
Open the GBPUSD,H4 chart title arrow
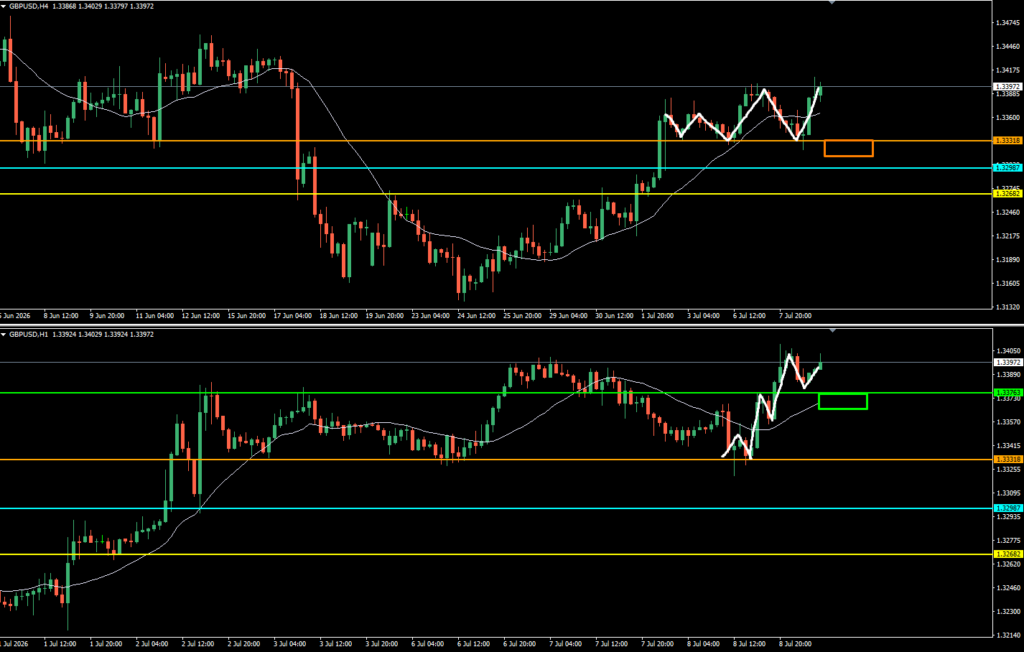tap(4, 6)
